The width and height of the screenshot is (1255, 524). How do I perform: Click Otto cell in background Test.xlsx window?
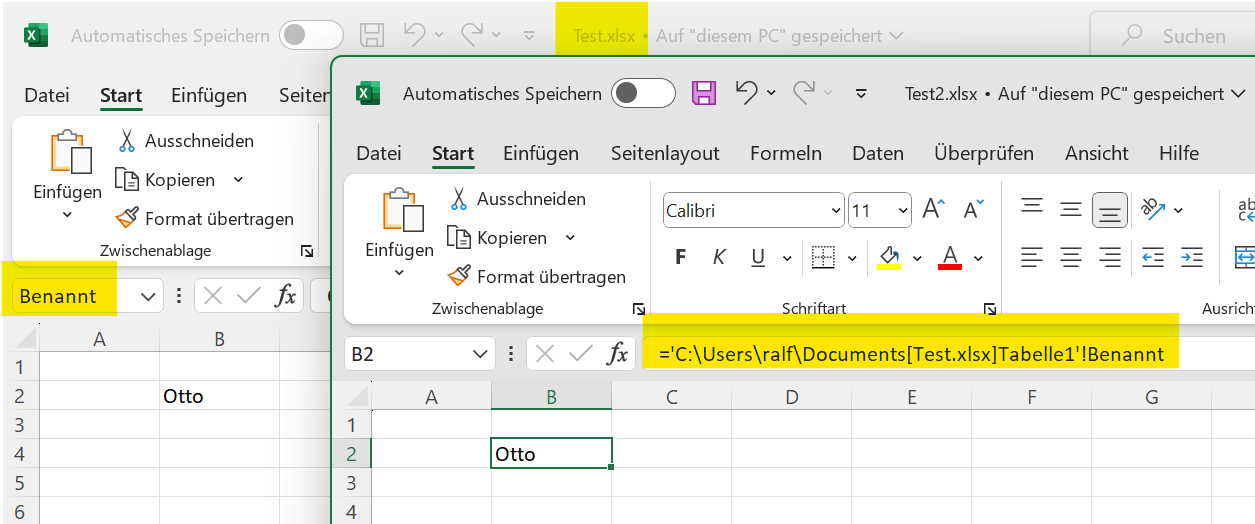click(x=219, y=396)
